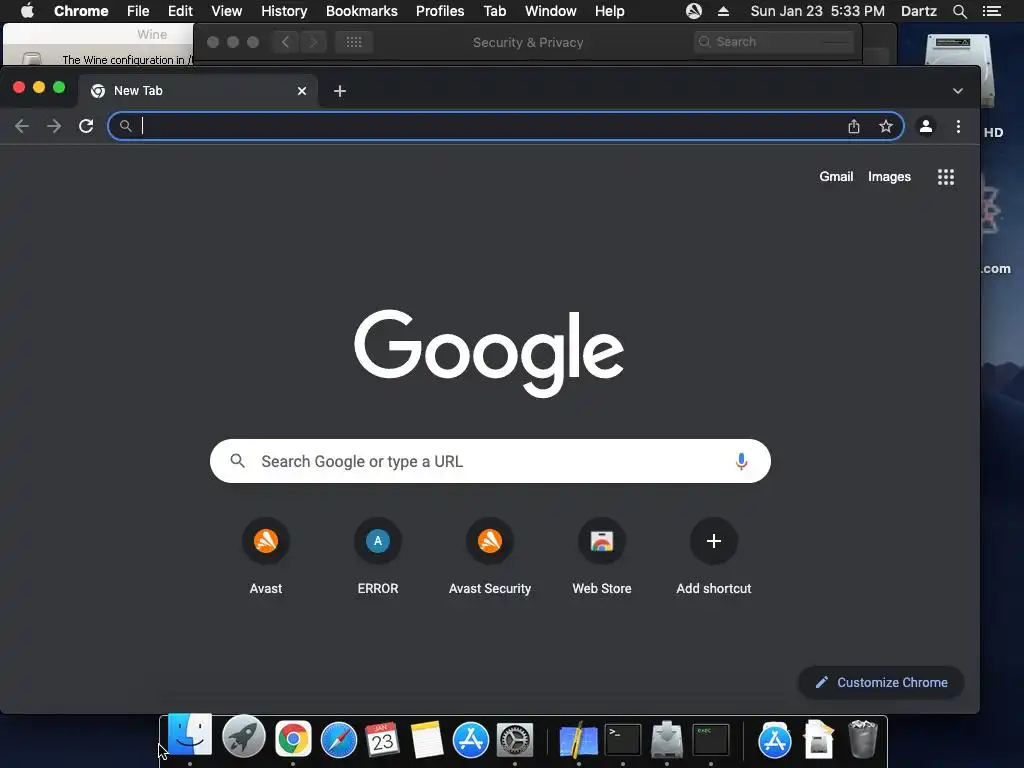
Task: Open Calendar from the Dock
Action: click(x=382, y=739)
